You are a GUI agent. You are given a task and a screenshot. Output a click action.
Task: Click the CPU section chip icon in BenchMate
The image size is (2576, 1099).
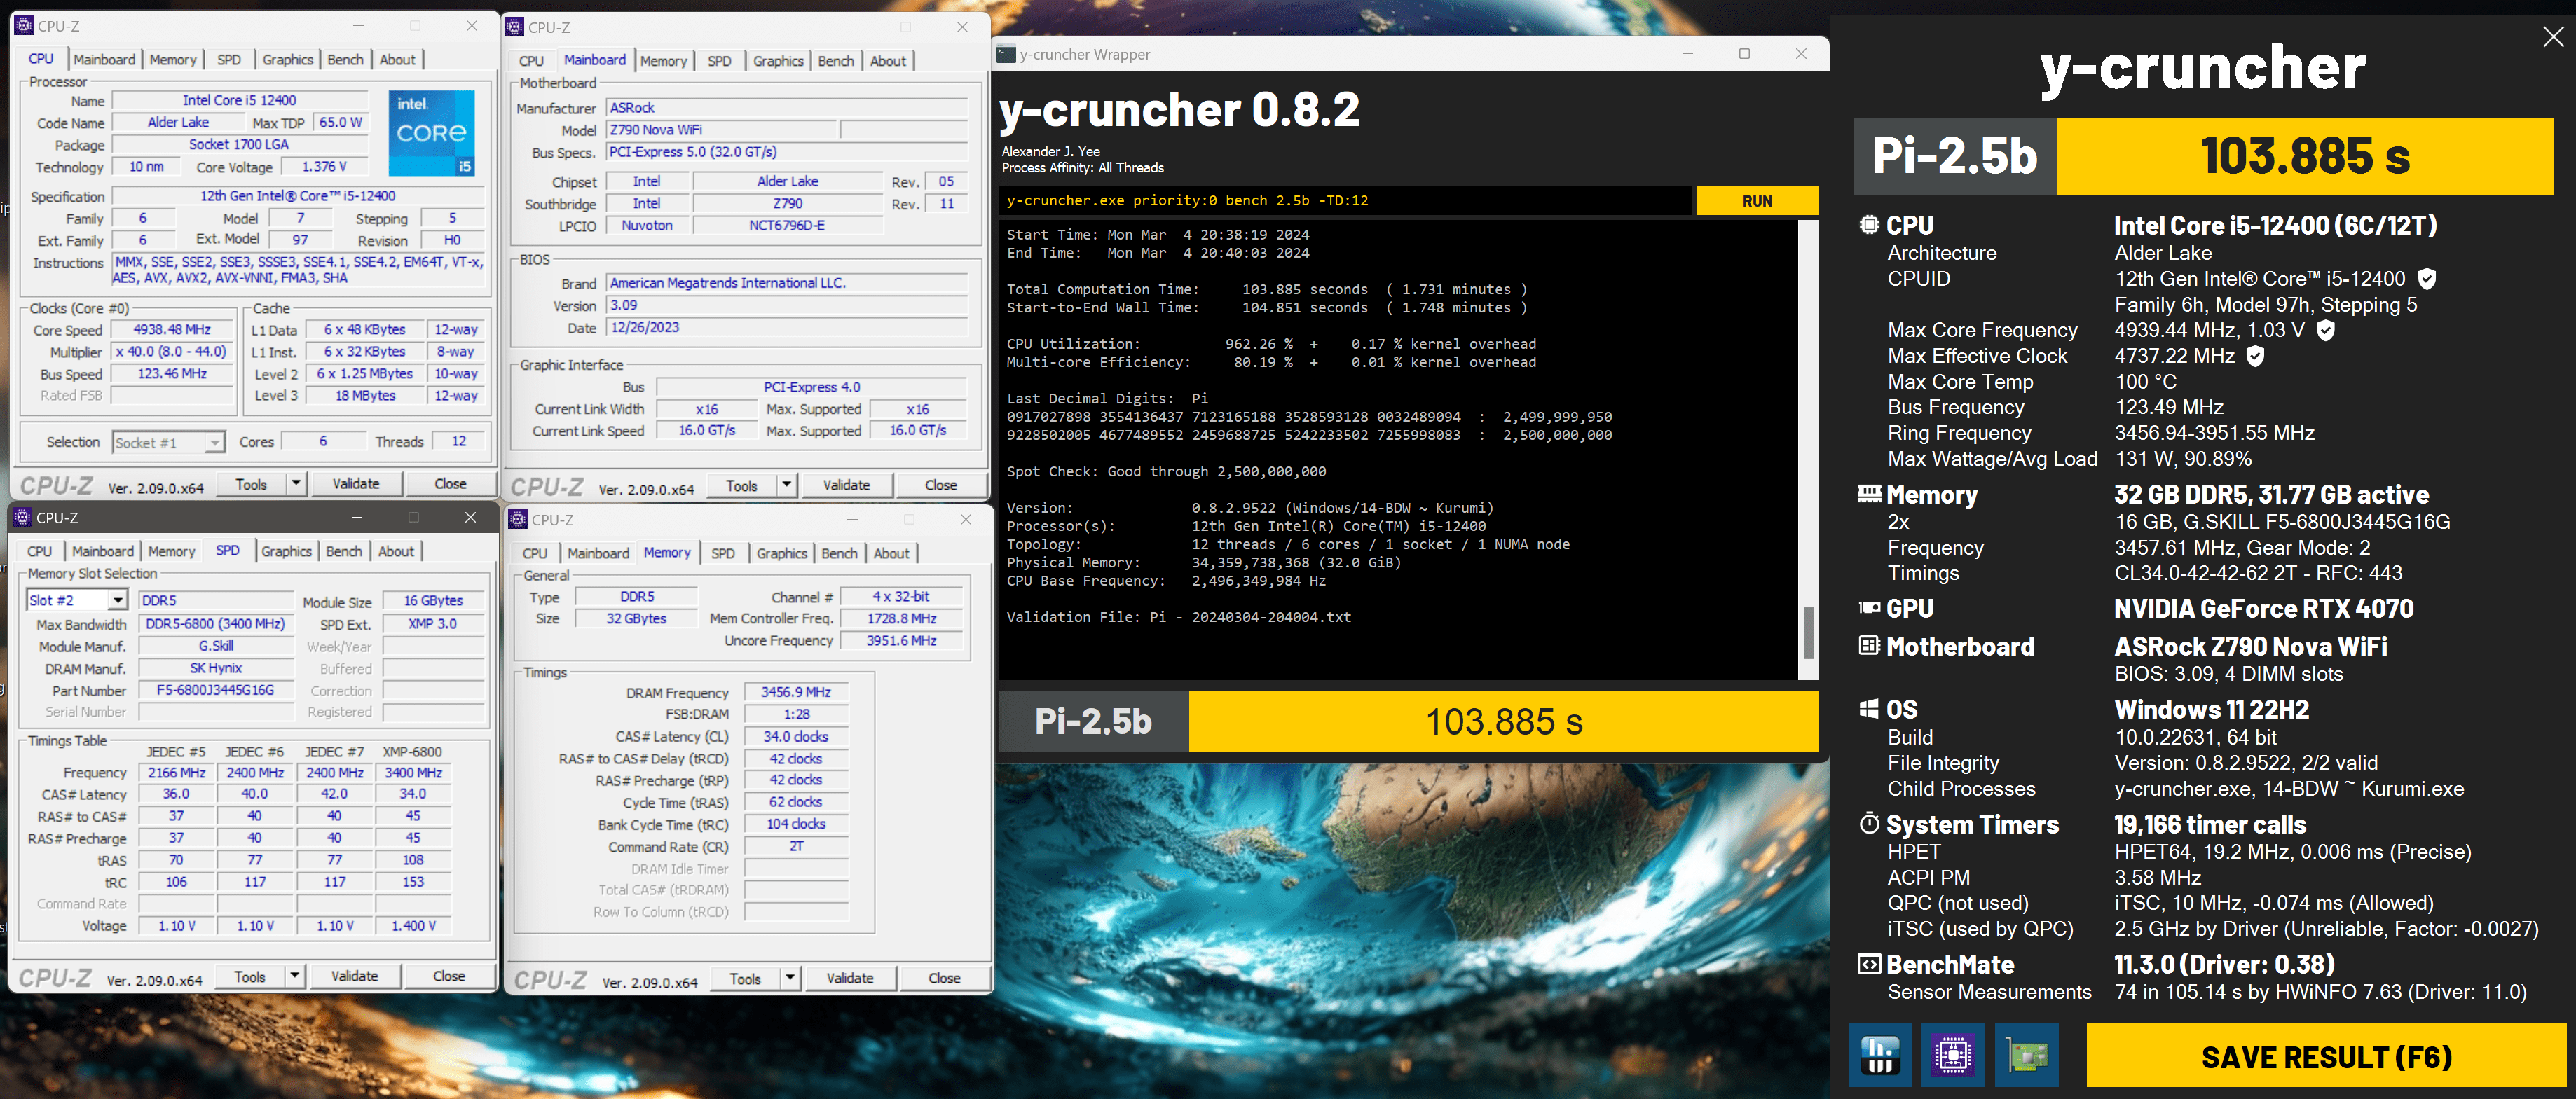pos(1869,225)
